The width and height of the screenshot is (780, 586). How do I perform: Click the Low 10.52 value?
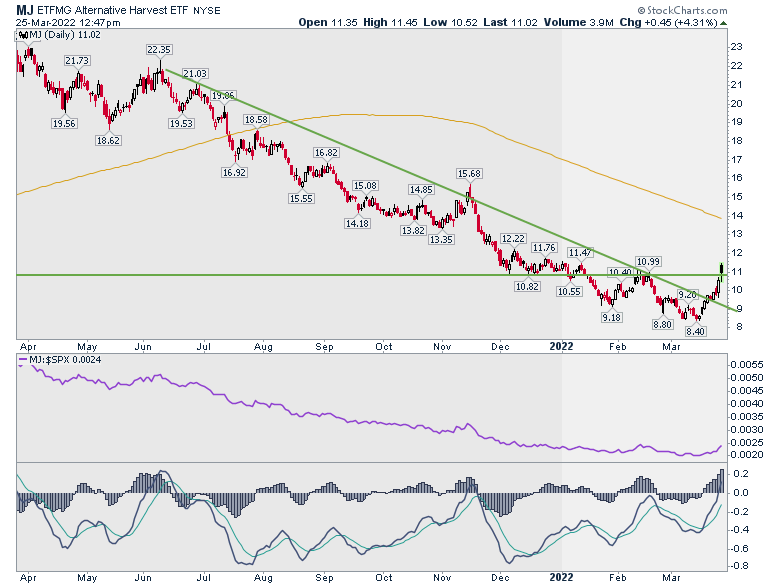[x=450, y=22]
